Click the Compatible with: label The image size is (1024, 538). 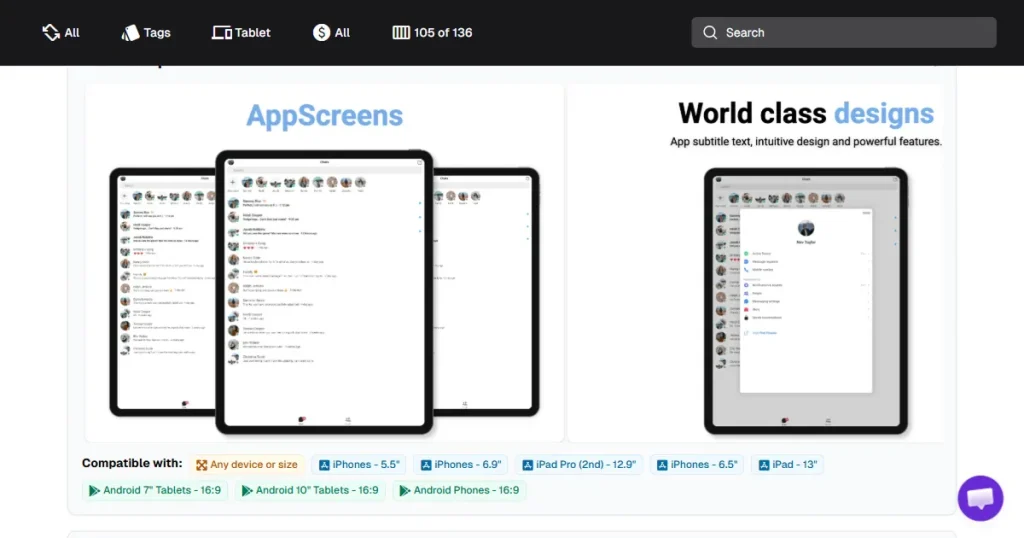pos(132,463)
